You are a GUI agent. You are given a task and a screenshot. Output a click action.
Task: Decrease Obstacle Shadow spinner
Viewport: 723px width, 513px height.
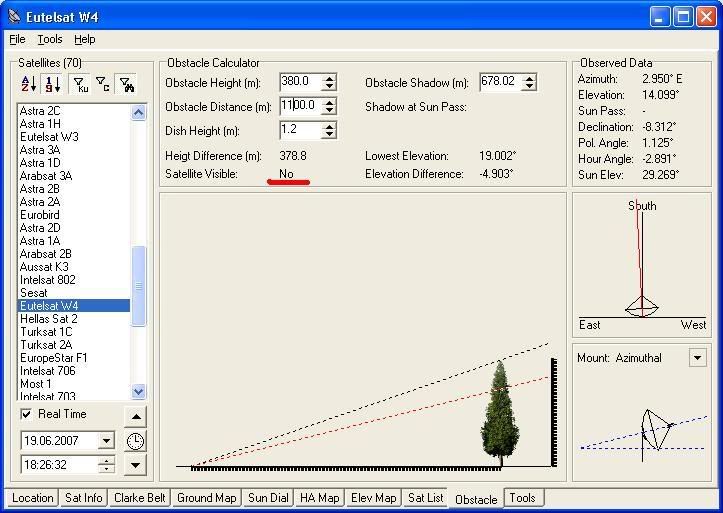pos(529,86)
